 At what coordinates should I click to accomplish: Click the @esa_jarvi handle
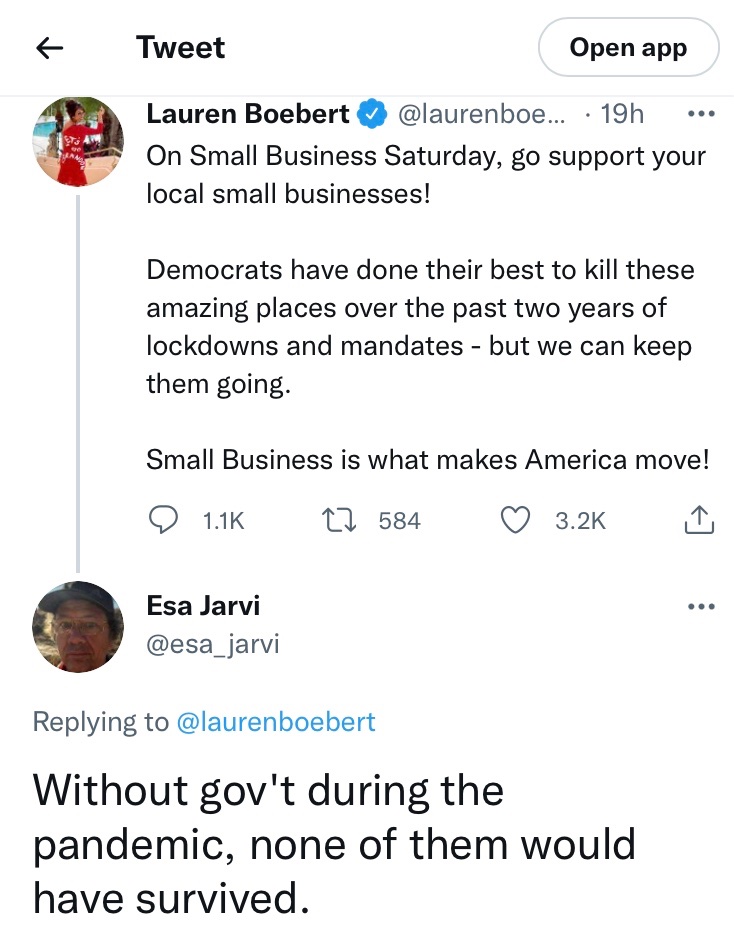click(x=213, y=645)
